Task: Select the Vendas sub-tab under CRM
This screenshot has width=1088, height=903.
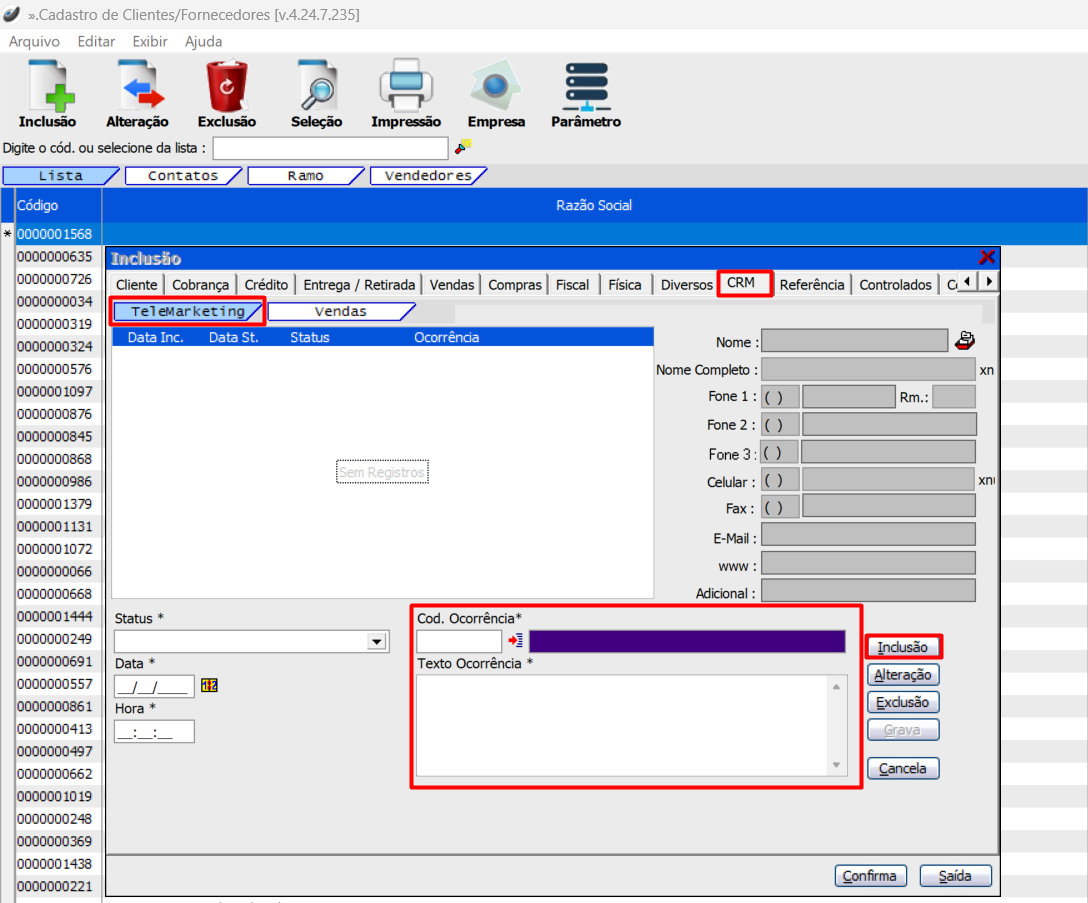Action: click(340, 312)
